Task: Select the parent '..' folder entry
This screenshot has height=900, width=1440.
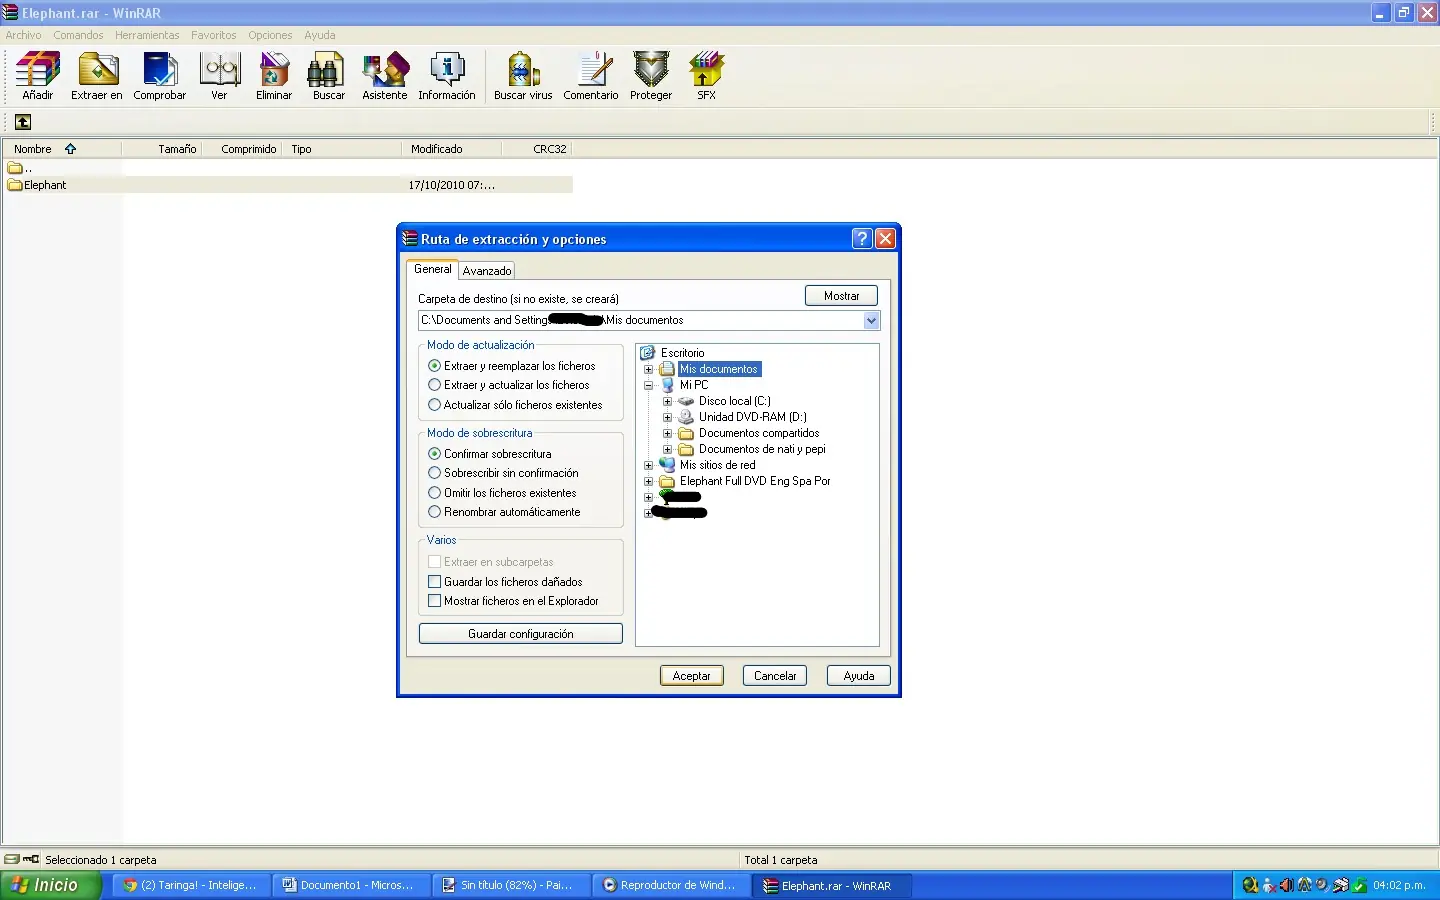Action: click(x=20, y=167)
